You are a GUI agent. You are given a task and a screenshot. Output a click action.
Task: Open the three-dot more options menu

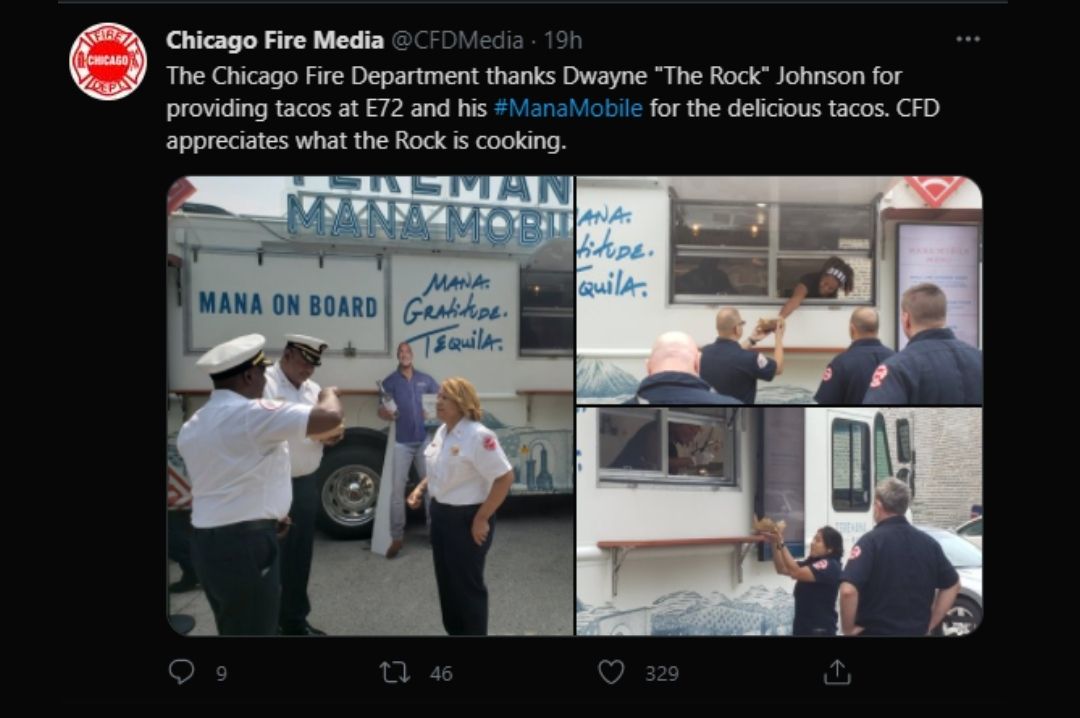click(968, 39)
